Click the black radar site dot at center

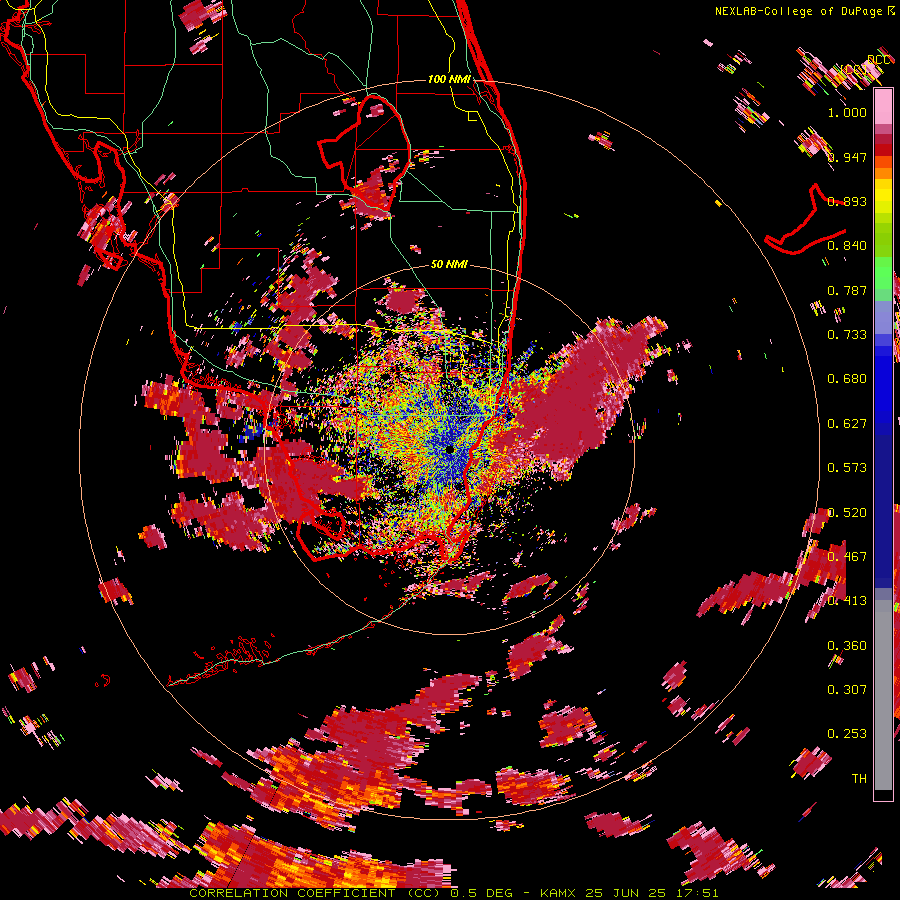click(449, 449)
